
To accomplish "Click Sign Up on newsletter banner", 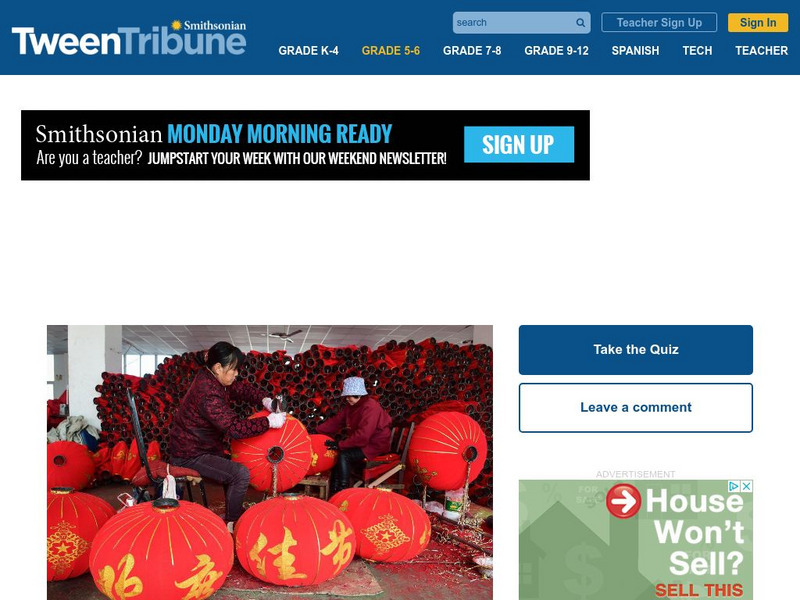I will [519, 144].
